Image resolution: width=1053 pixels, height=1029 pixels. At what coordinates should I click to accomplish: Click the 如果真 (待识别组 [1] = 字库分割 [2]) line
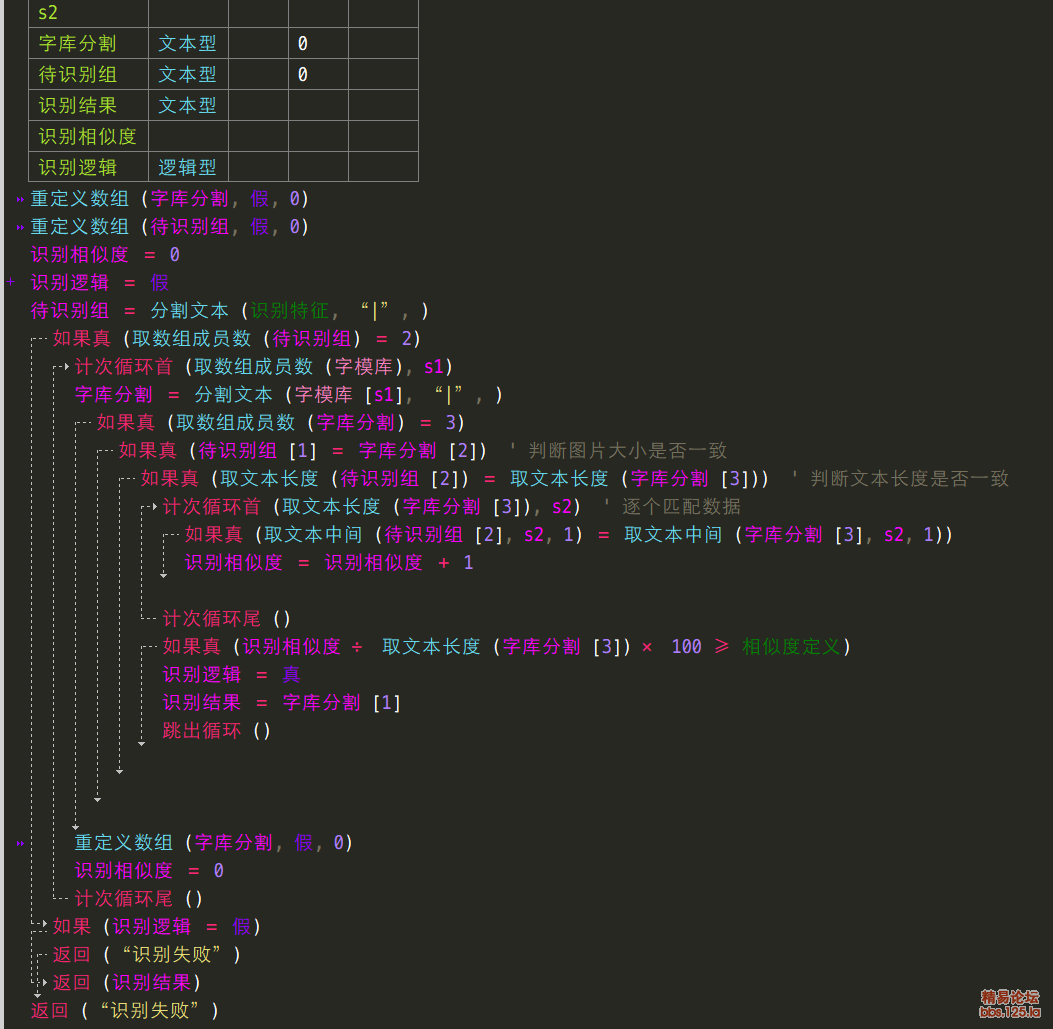point(303,451)
